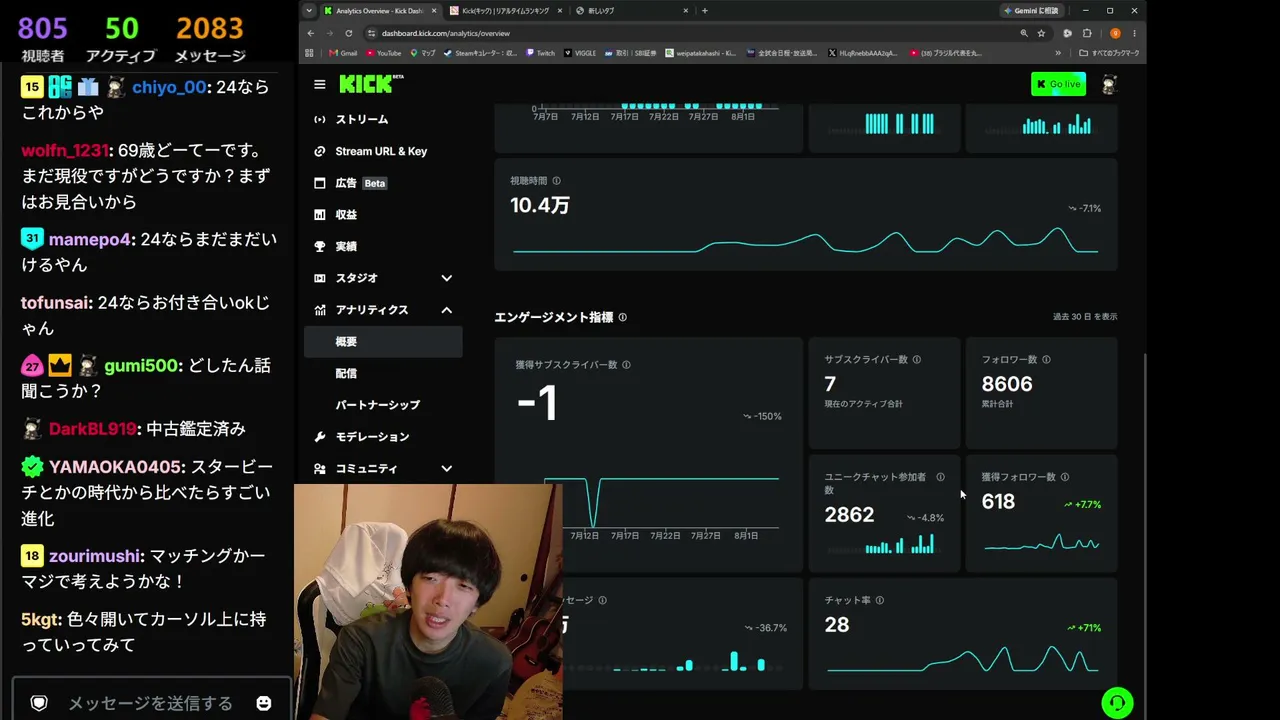Open a new browser tab
Screen dimensions: 1280x720
coord(705,11)
